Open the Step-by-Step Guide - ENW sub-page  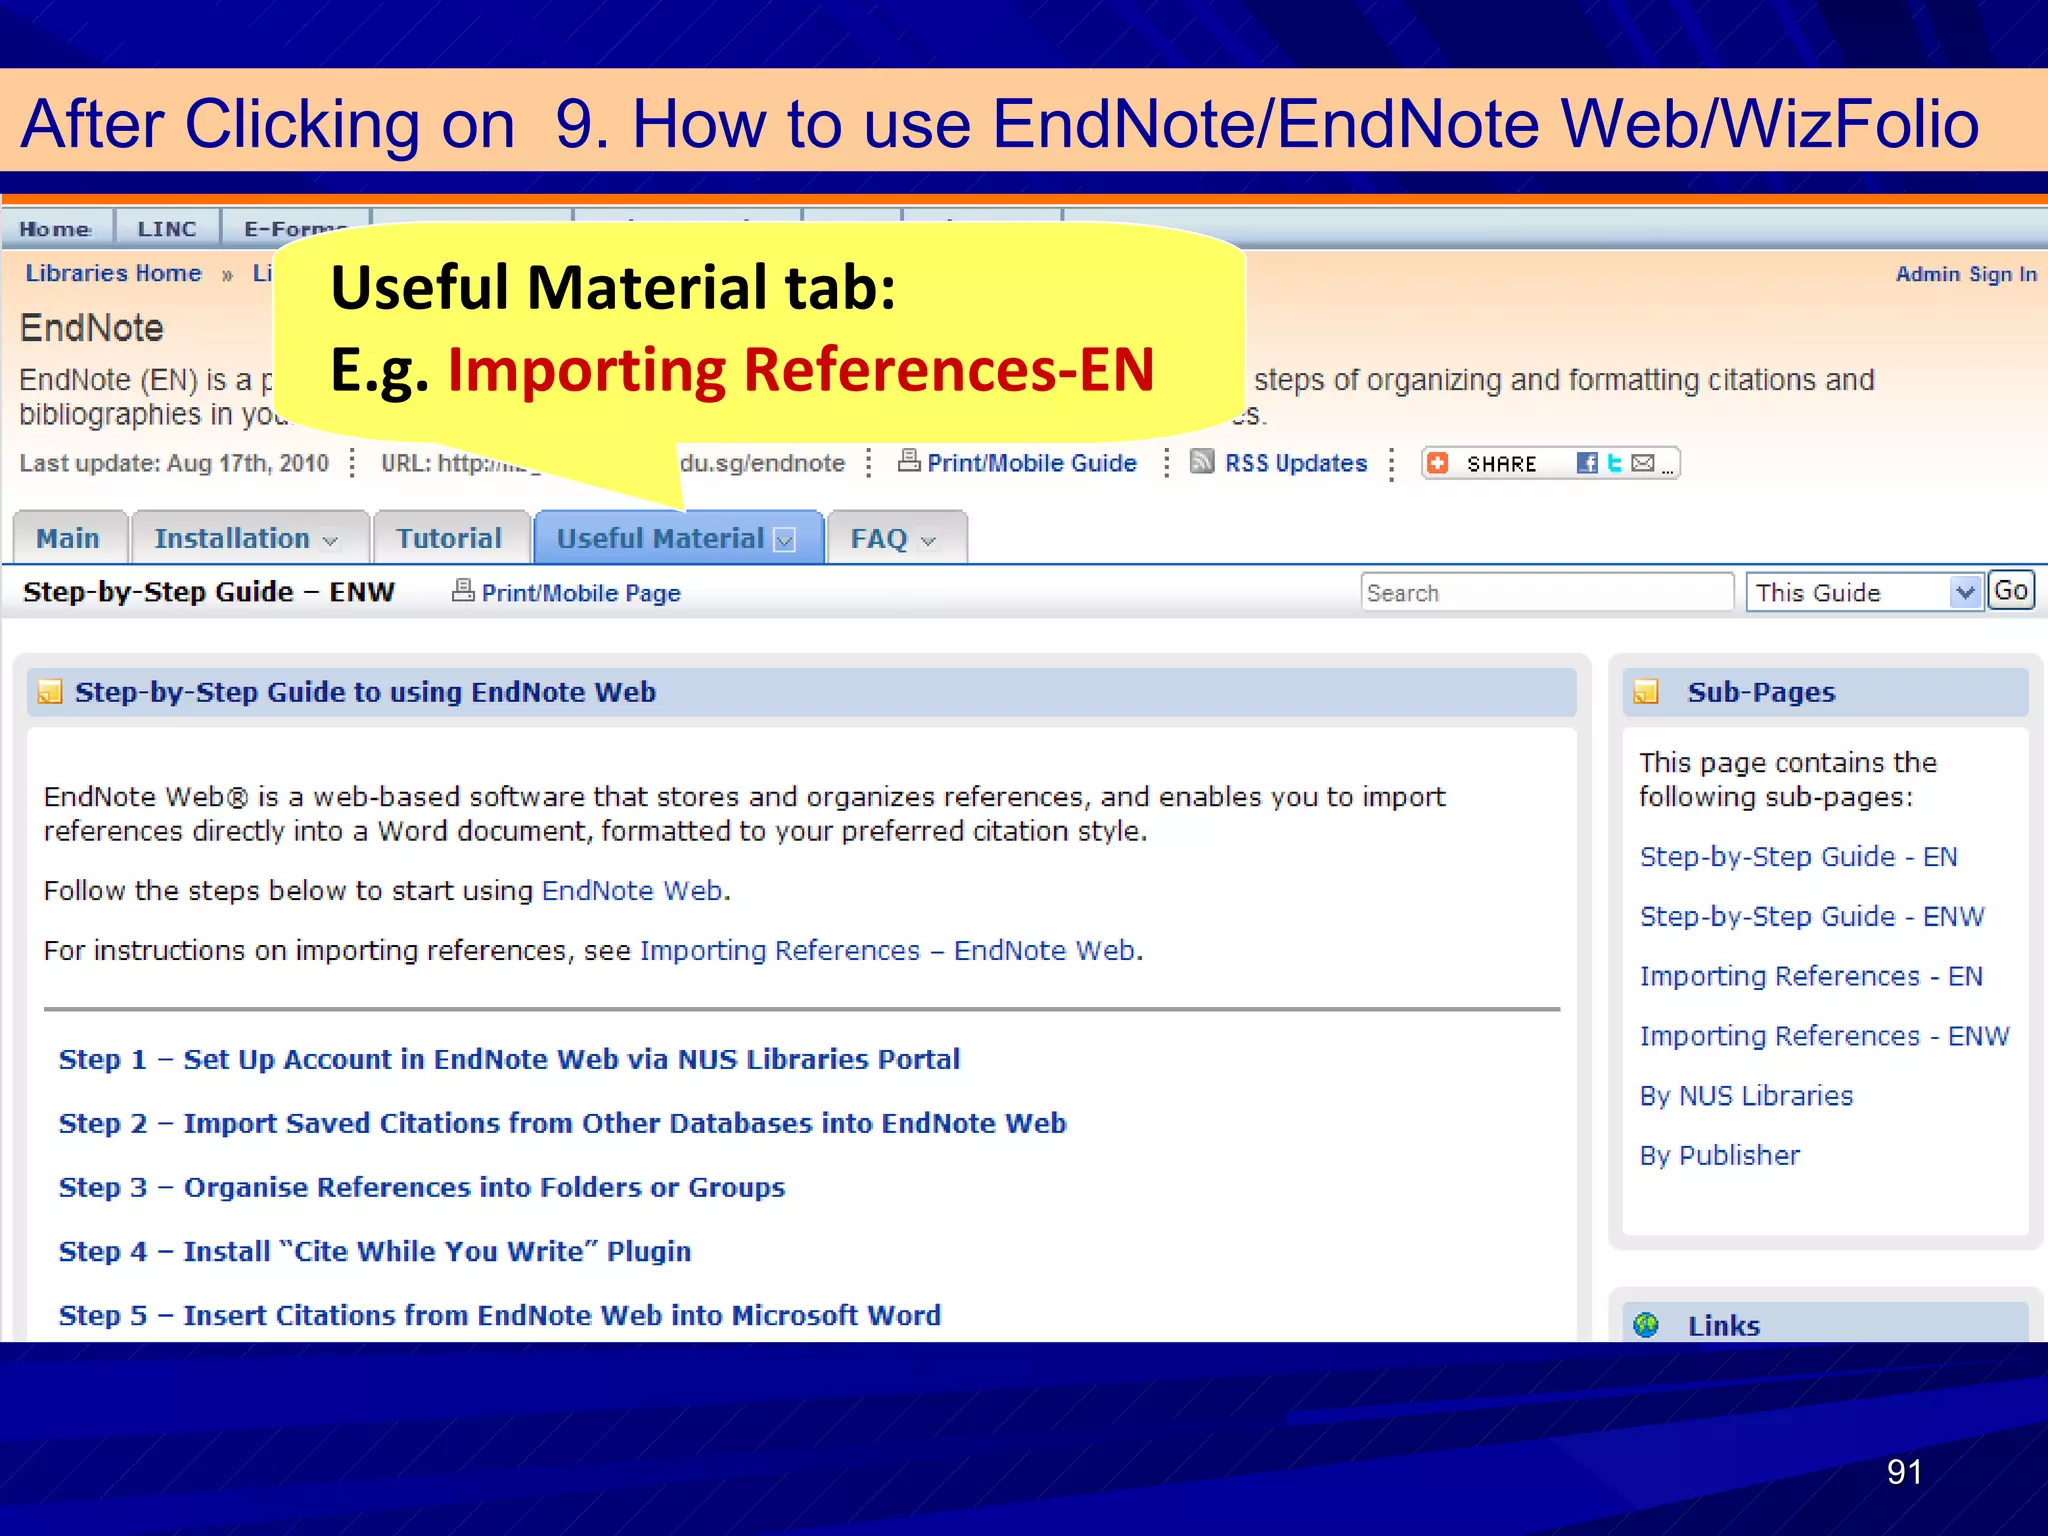1812,917
